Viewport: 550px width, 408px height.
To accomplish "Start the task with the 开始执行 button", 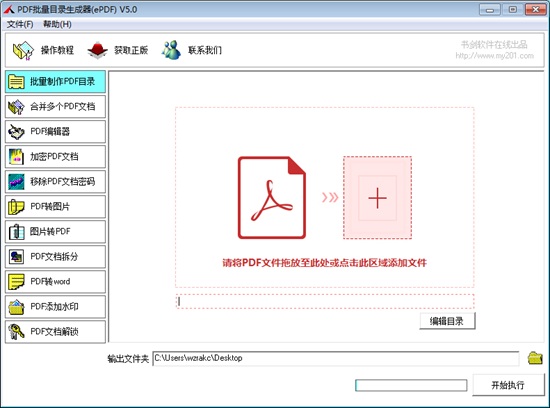I will (x=508, y=385).
